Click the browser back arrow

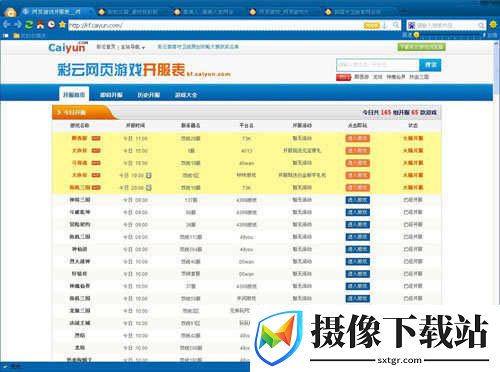[x=6, y=24]
